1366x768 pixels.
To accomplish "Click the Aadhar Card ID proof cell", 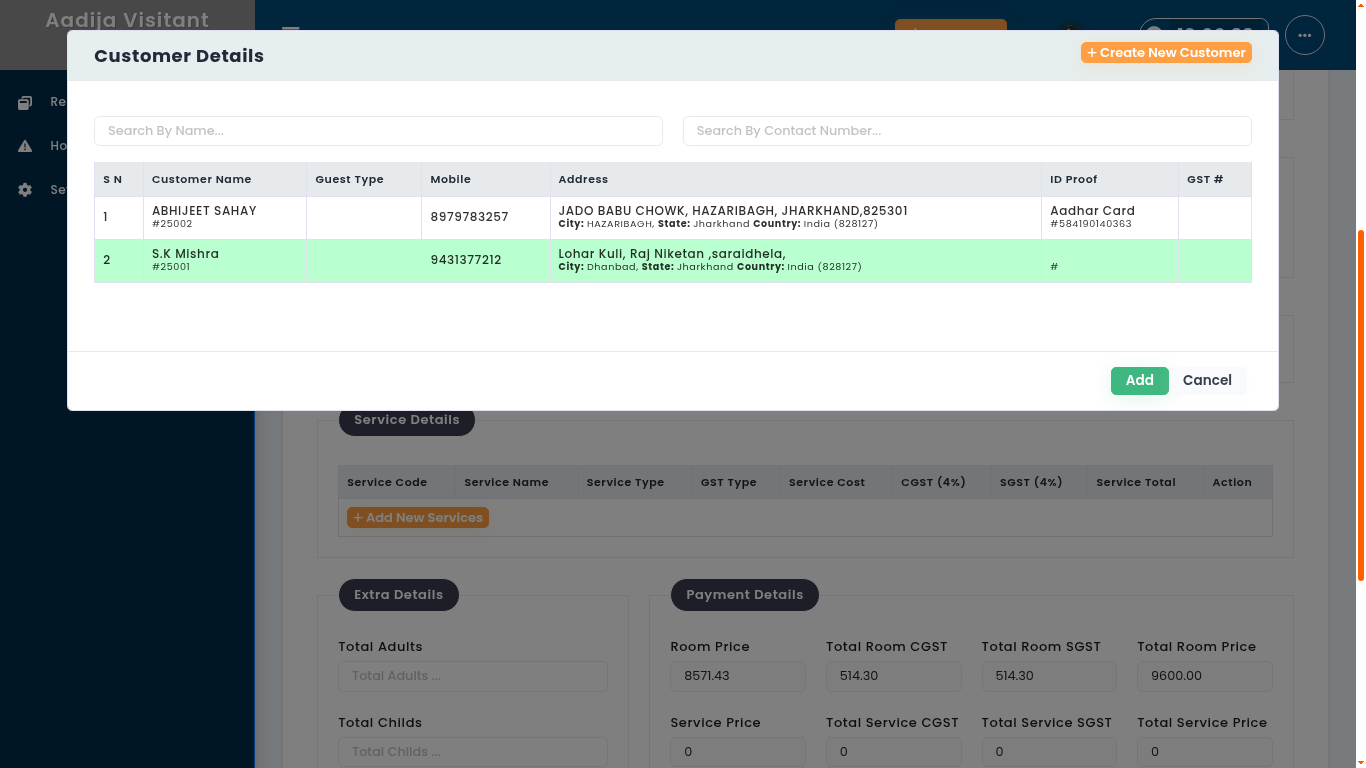I will pyautogui.click(x=1092, y=211).
